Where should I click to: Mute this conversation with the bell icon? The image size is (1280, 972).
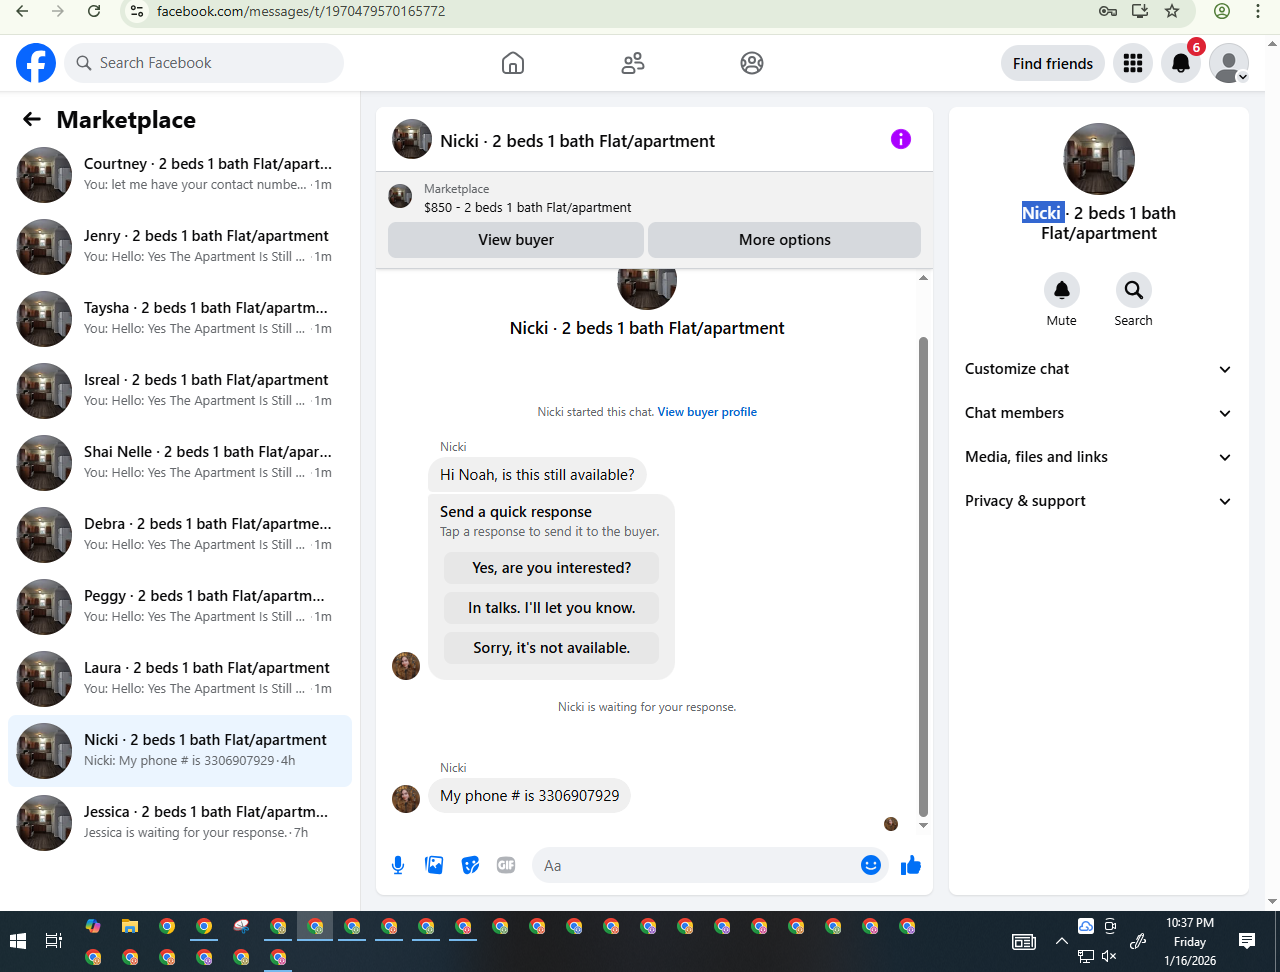[x=1062, y=290]
